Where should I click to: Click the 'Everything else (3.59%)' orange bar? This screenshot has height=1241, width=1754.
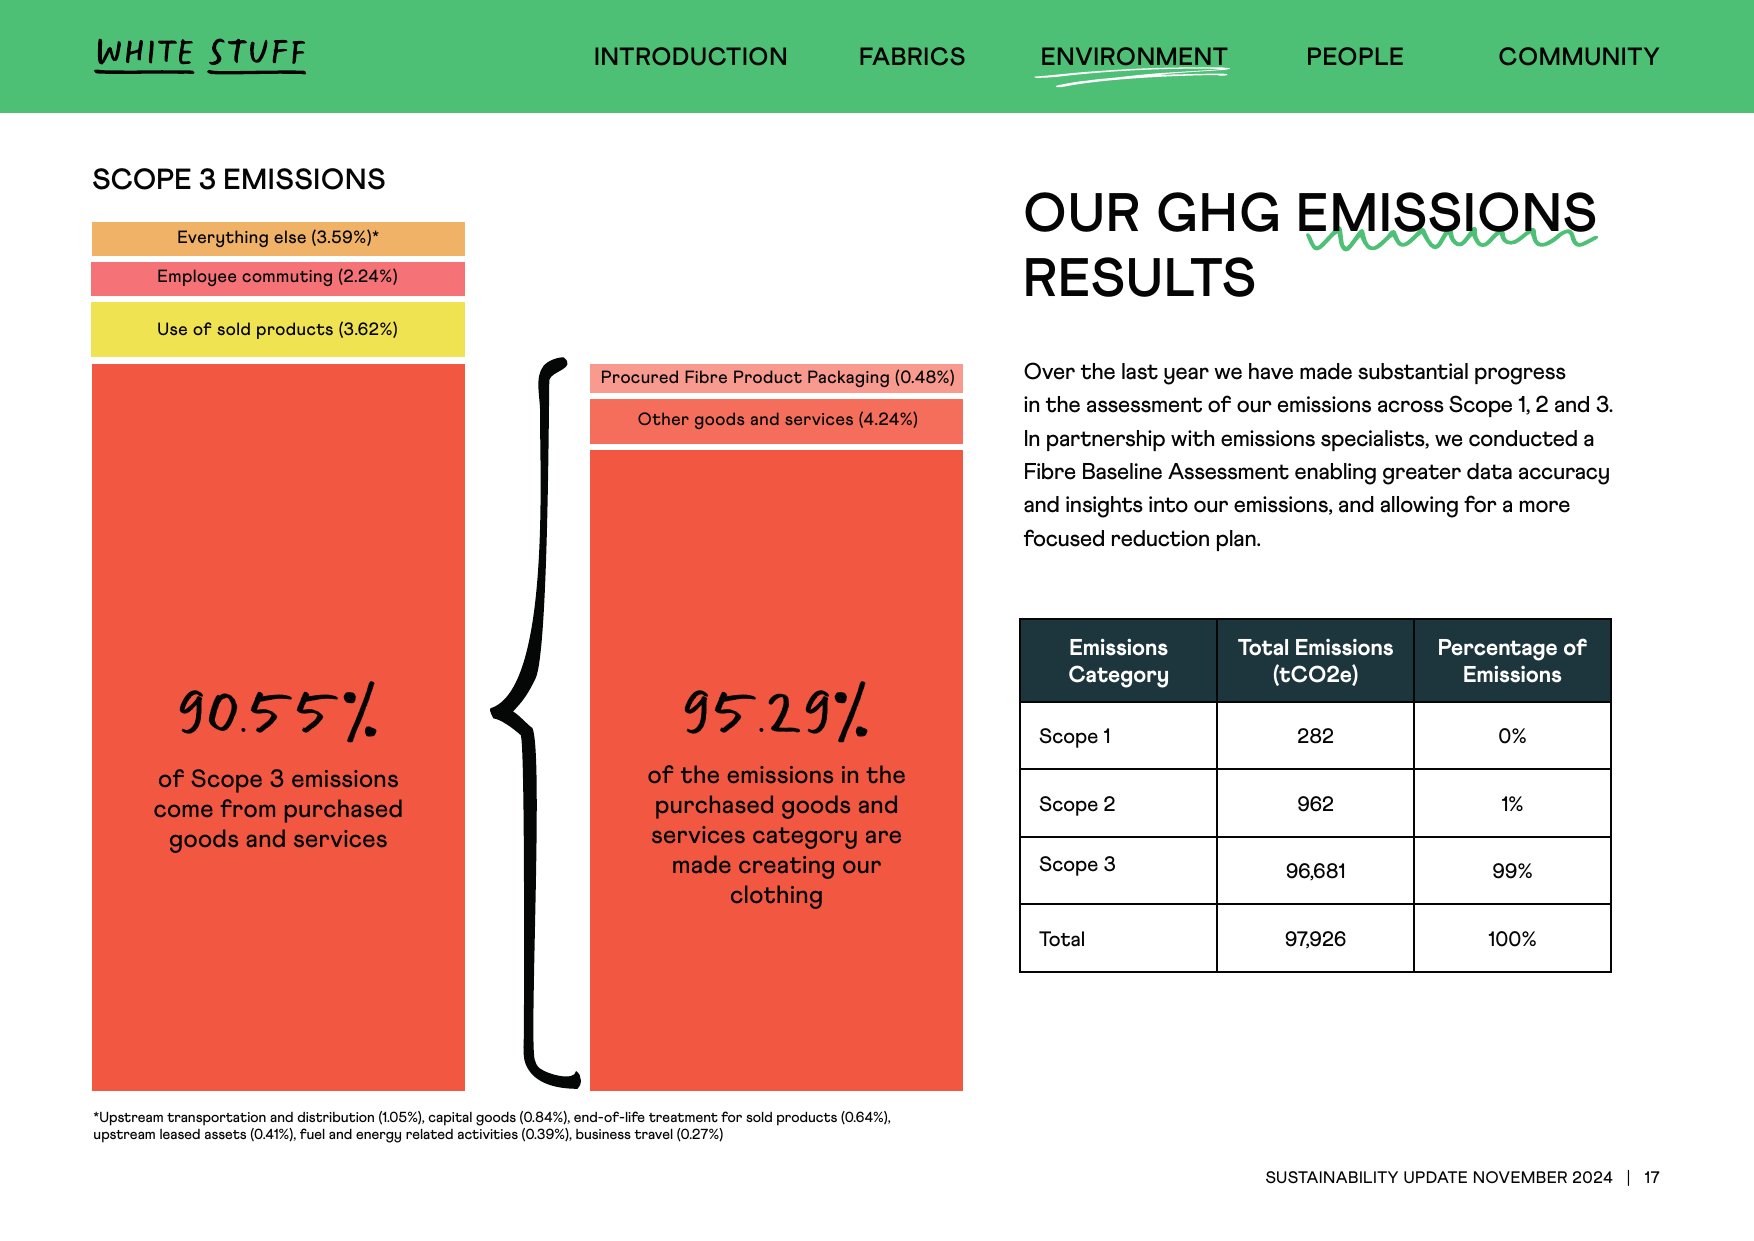tap(278, 238)
